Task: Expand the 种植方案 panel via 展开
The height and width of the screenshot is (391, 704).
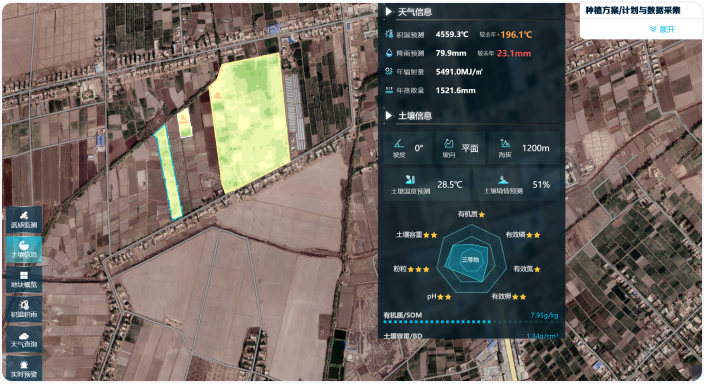Action: 662,29
